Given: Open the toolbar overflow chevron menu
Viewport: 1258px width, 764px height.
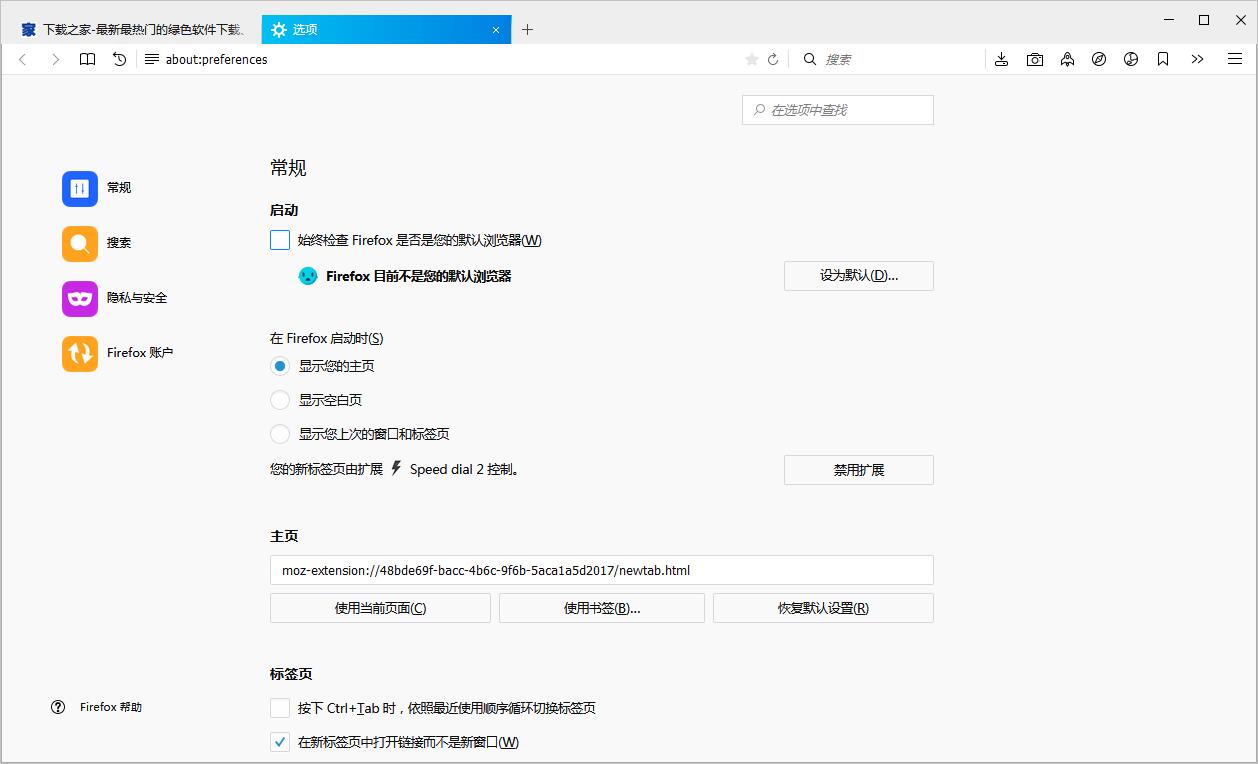Looking at the screenshot, I should coord(1197,59).
